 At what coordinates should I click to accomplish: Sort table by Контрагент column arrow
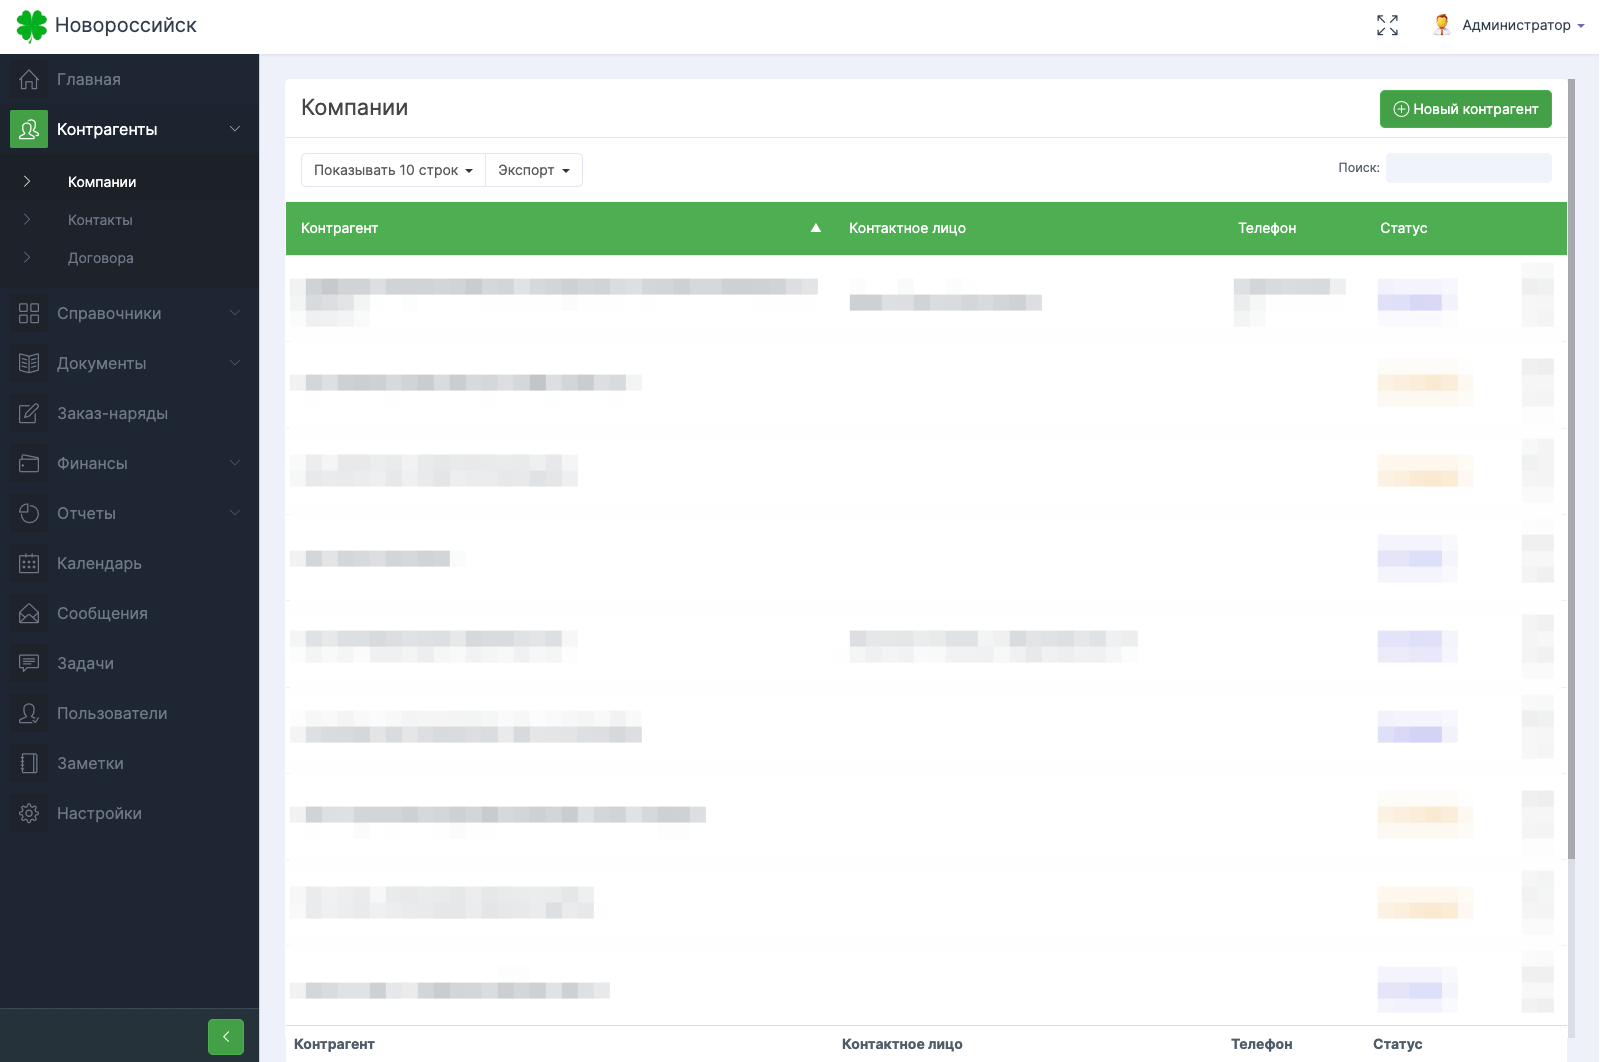[x=816, y=228]
